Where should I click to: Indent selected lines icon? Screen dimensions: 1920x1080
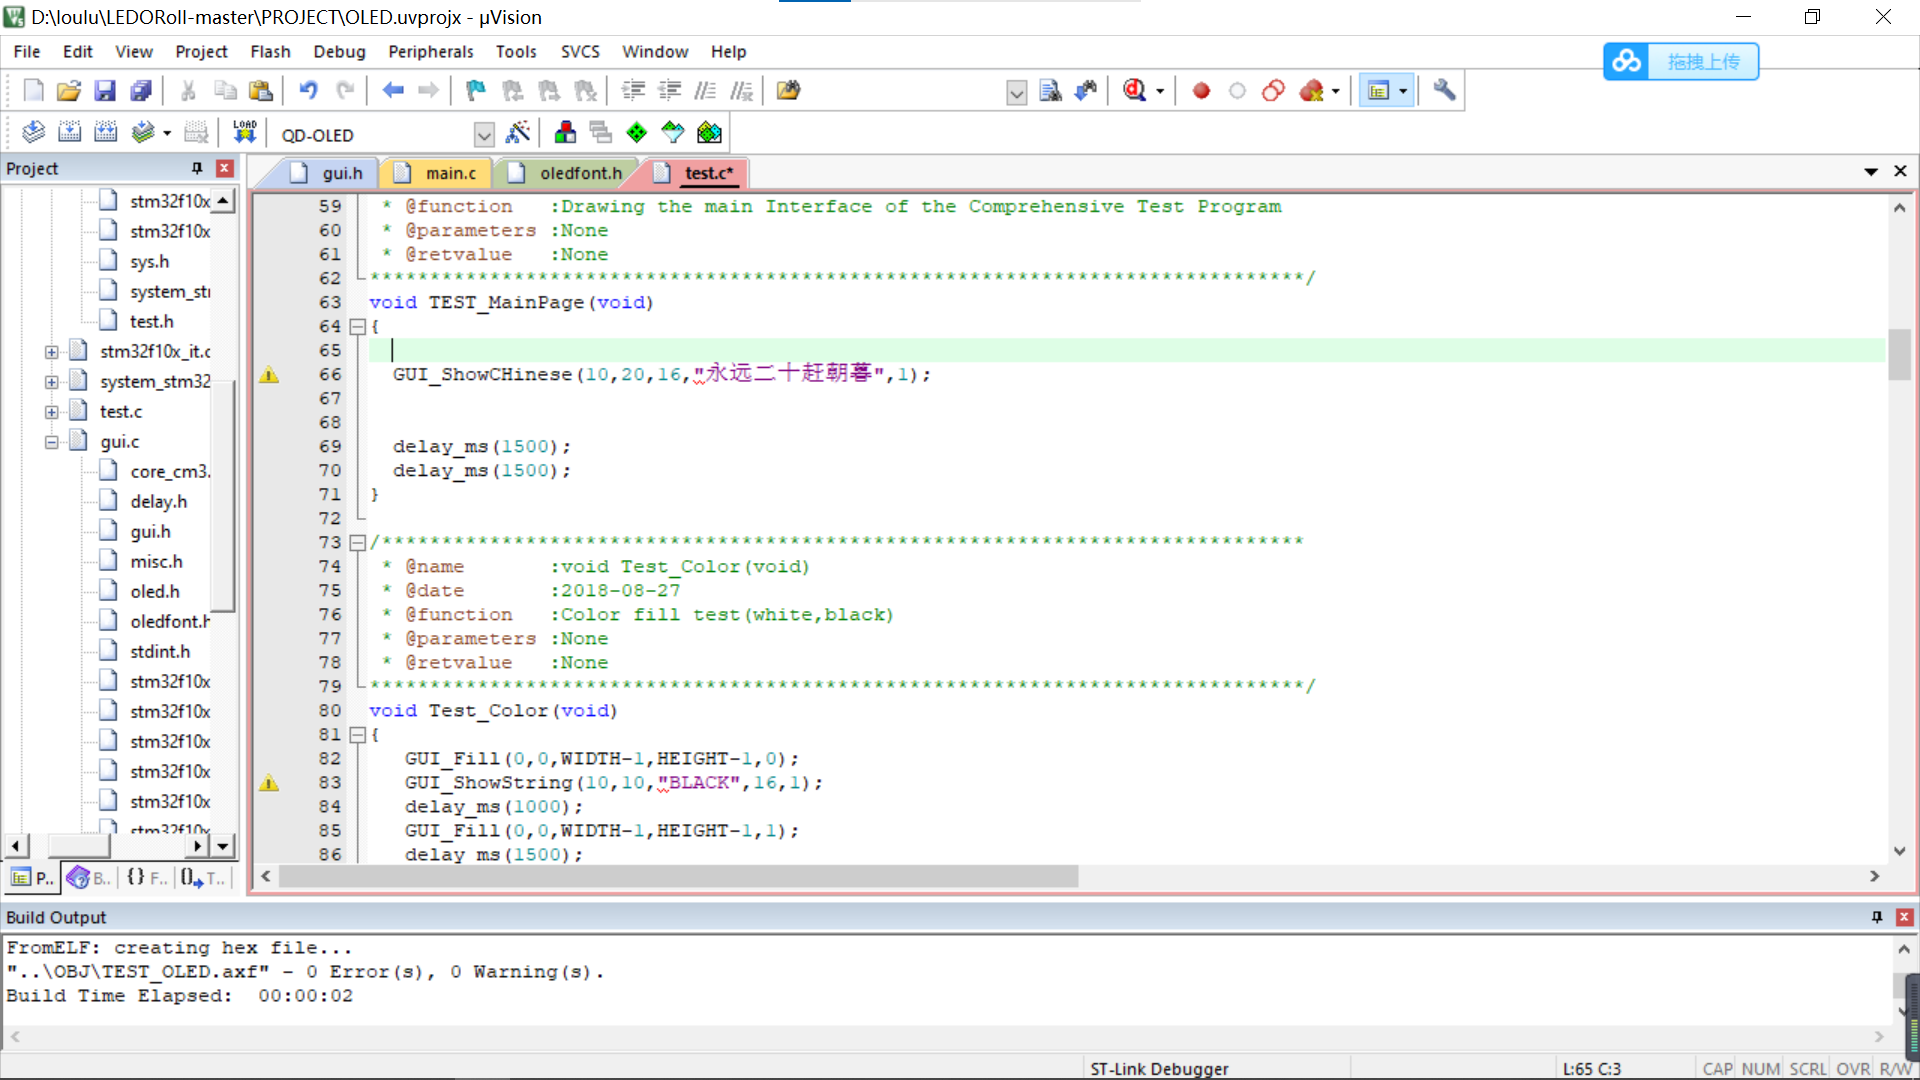point(633,91)
